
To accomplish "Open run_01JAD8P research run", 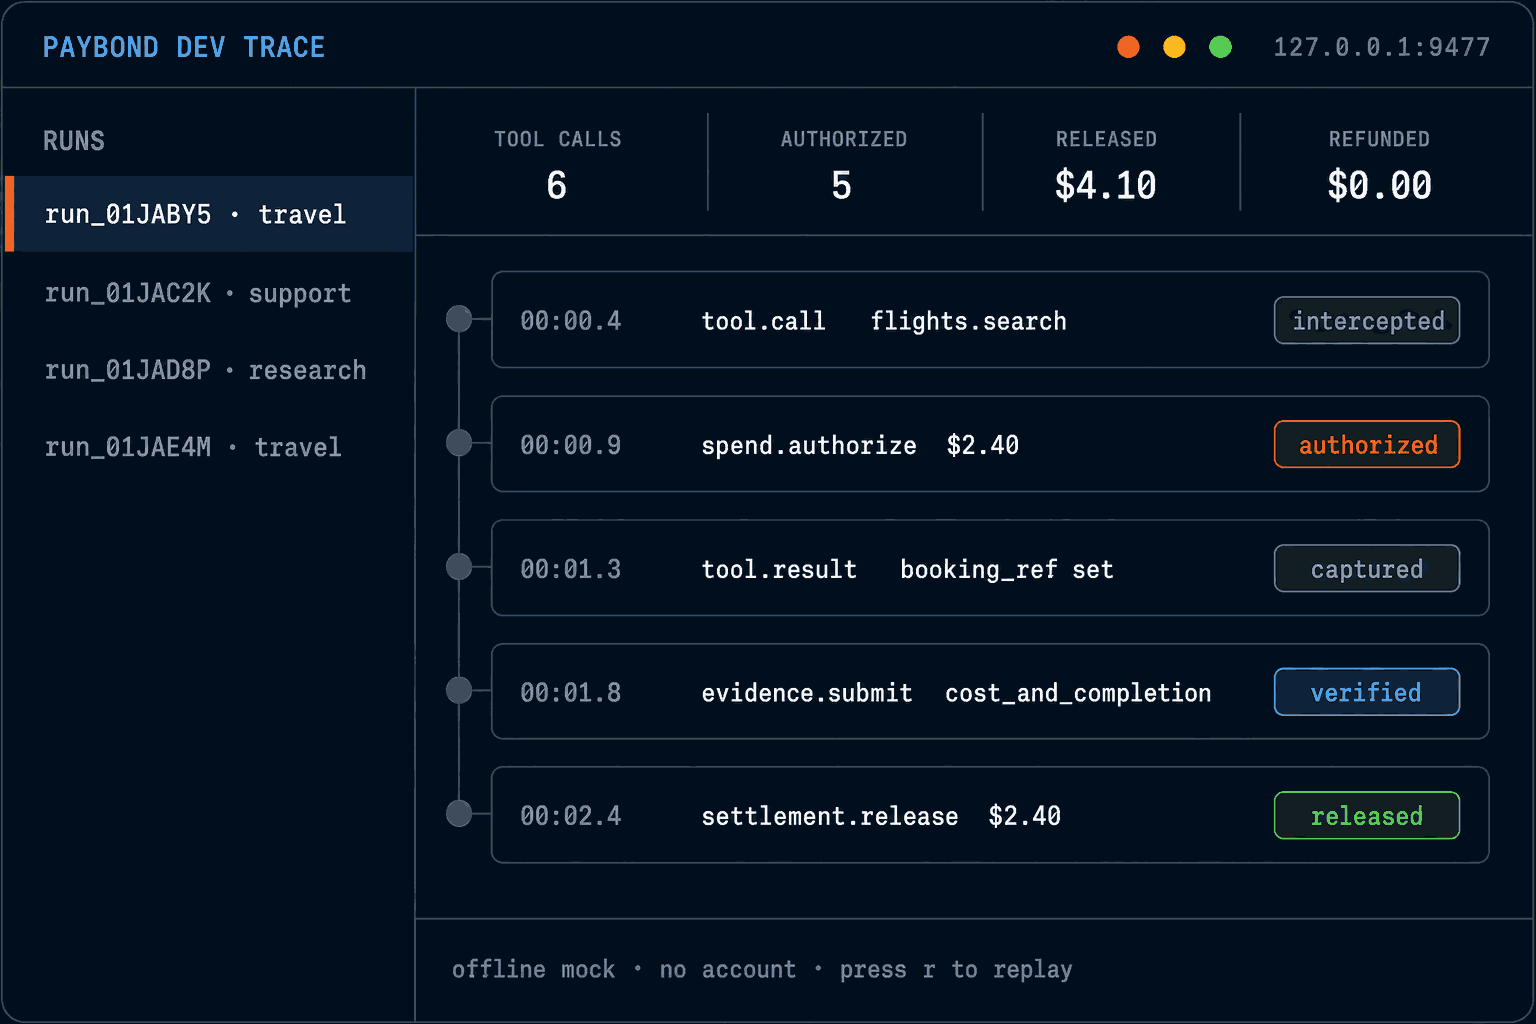I will (205, 370).
